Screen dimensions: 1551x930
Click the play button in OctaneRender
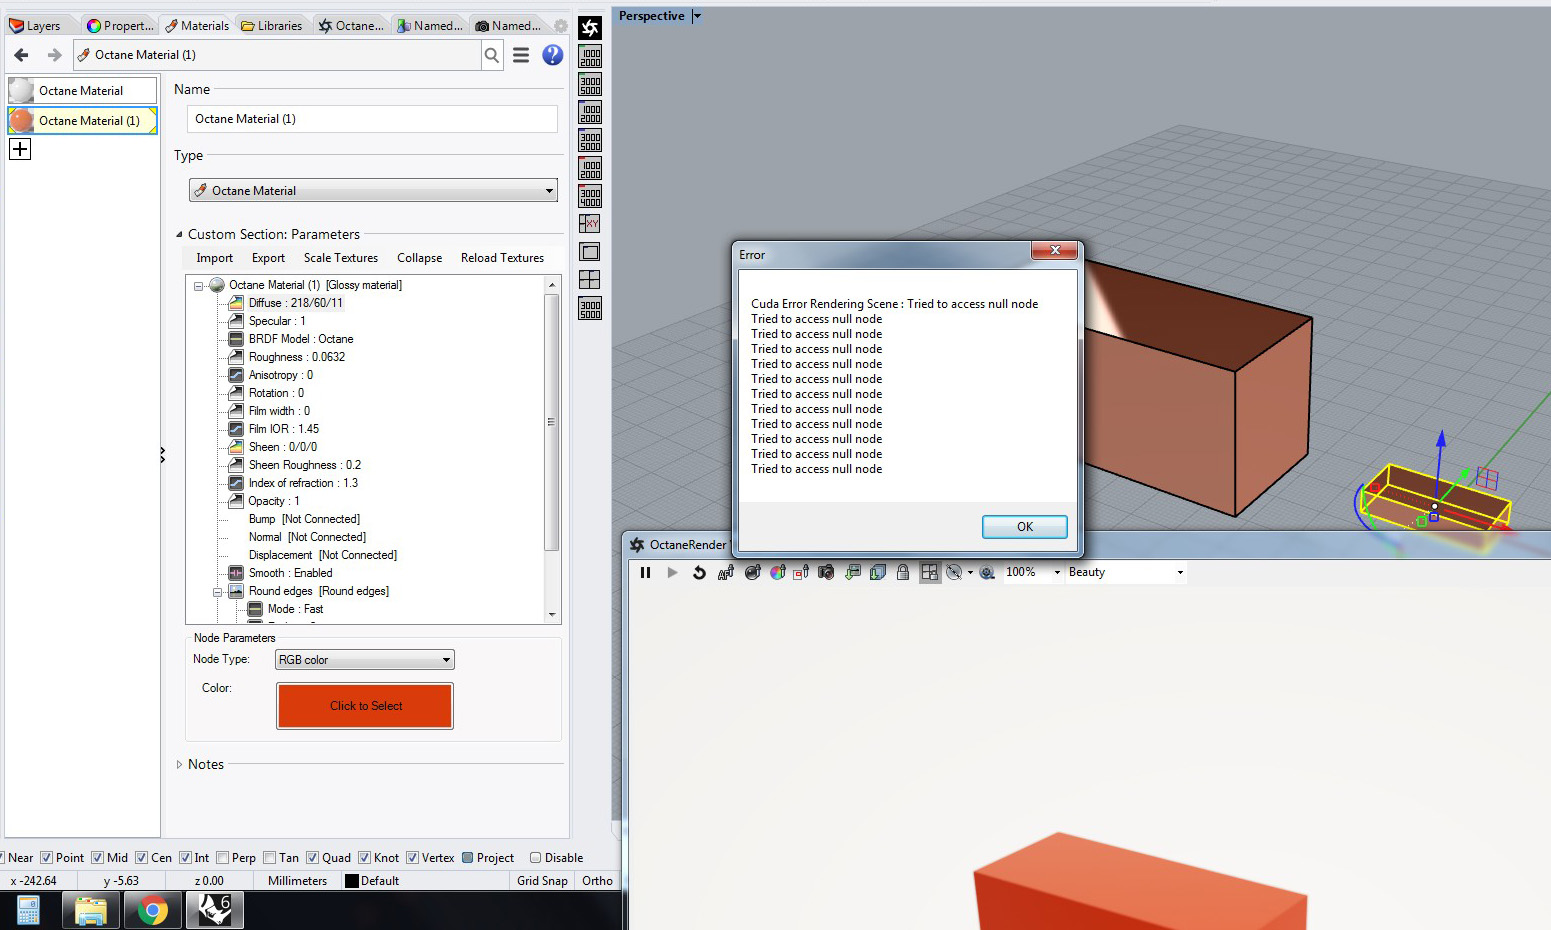[x=672, y=572]
